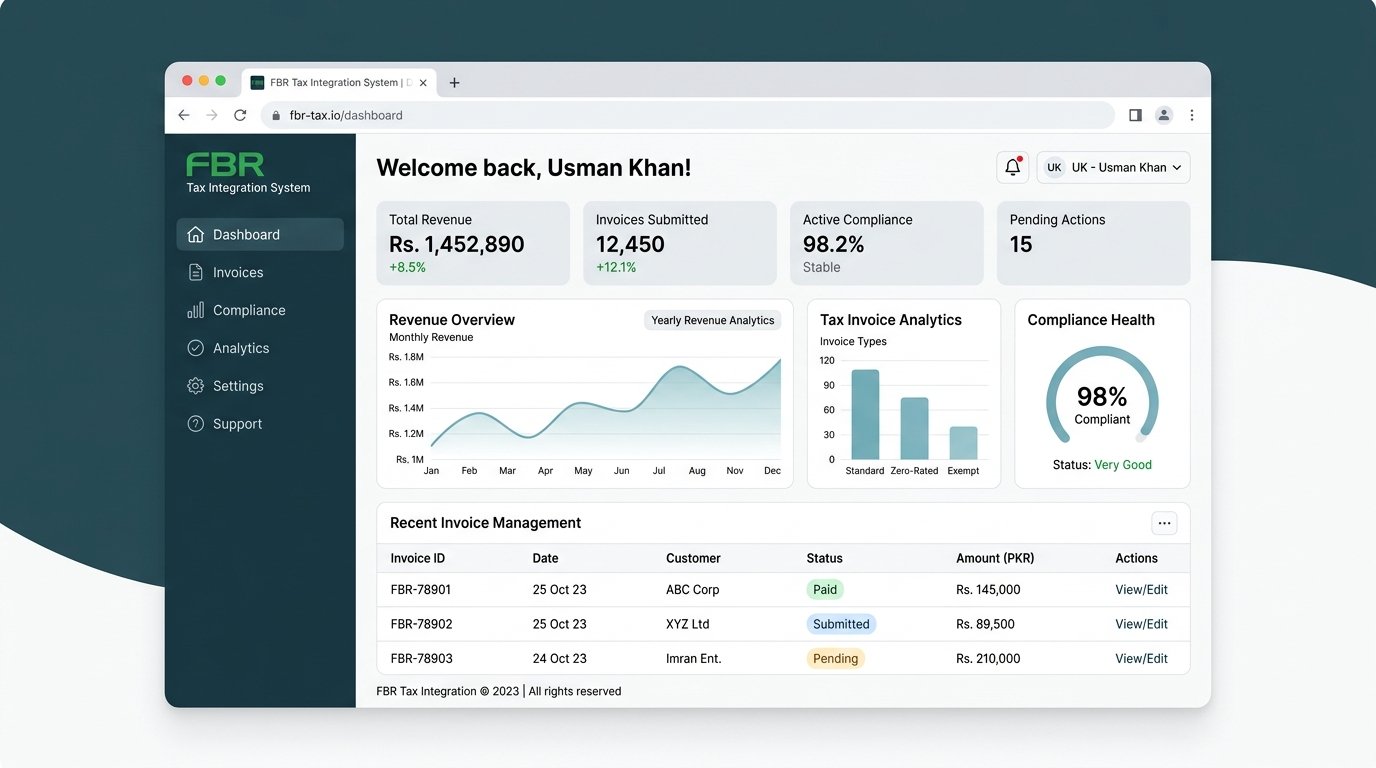
Task: Close the FBR Tax Integration System tab
Action: click(x=423, y=83)
